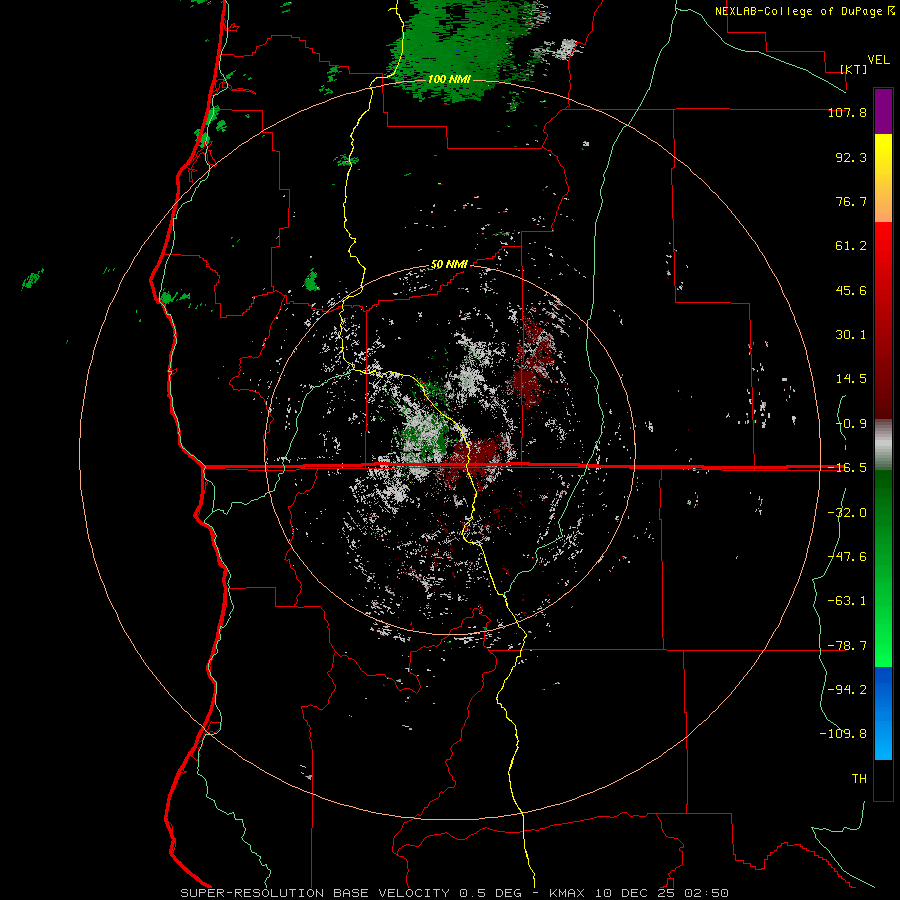Viewport: 900px width, 900px height.
Task: Select the 76.7 velocity scale value
Action: [851, 201]
